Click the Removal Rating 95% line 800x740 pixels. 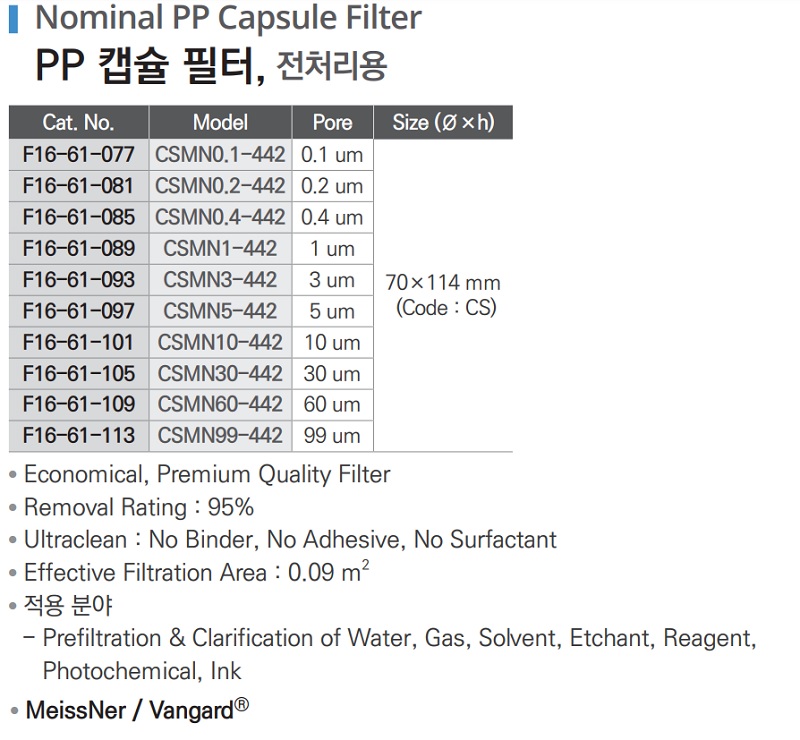[139, 507]
